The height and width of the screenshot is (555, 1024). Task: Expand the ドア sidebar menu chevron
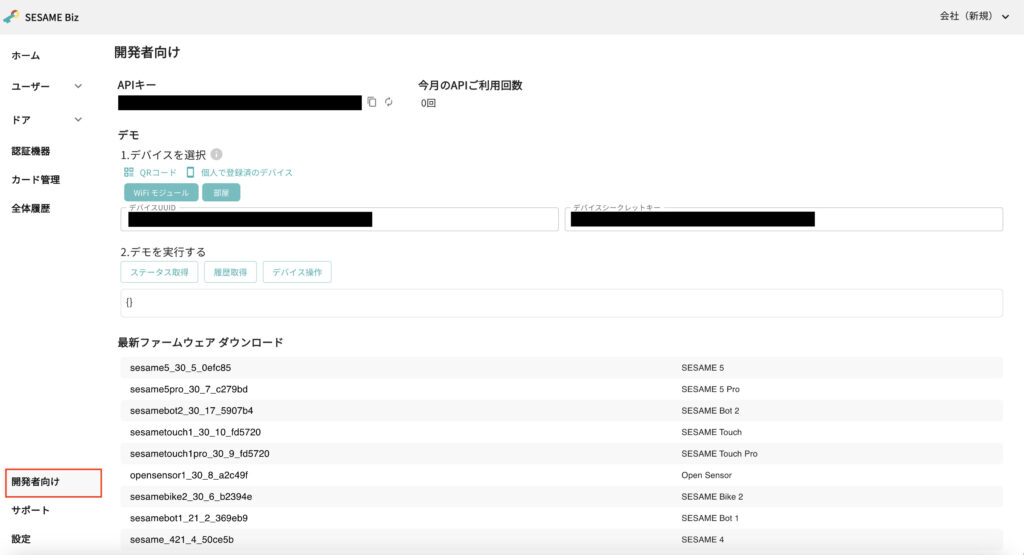tap(78, 119)
